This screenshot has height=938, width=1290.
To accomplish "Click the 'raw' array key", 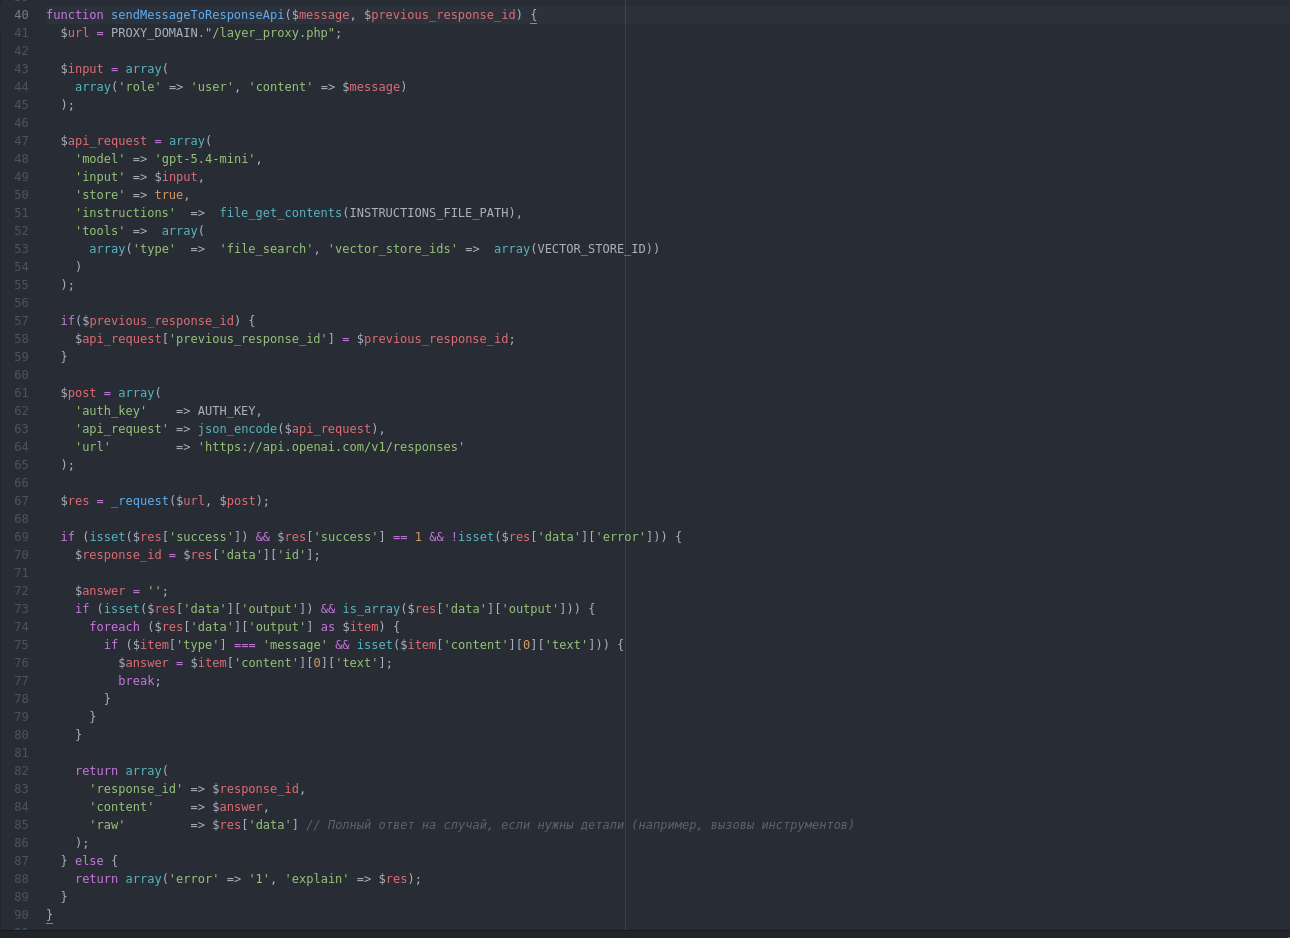I will [107, 825].
